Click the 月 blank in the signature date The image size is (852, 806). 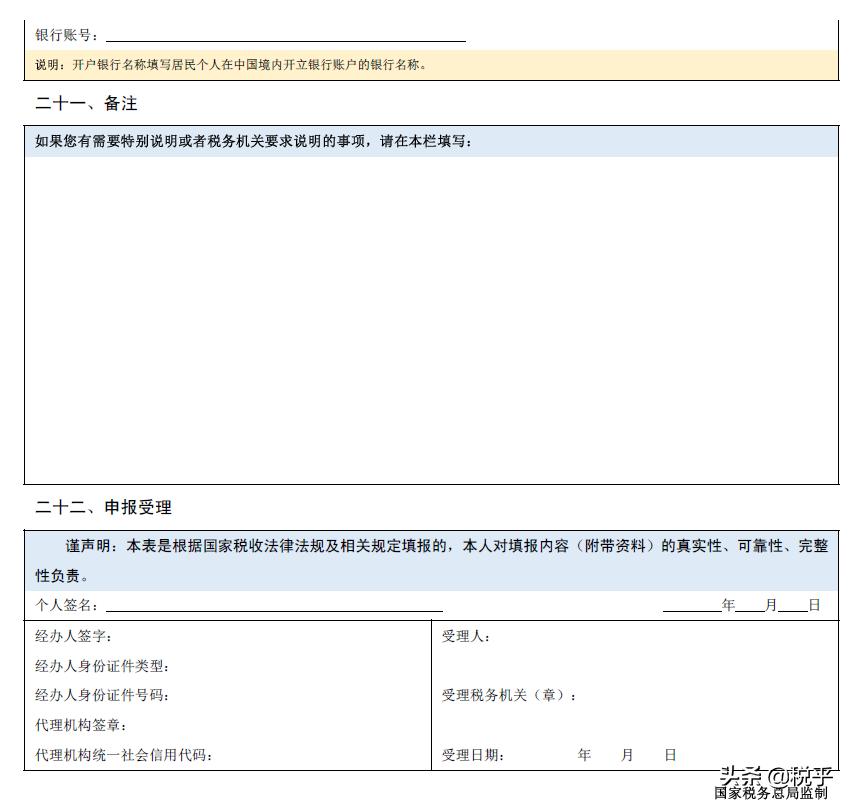click(745, 605)
